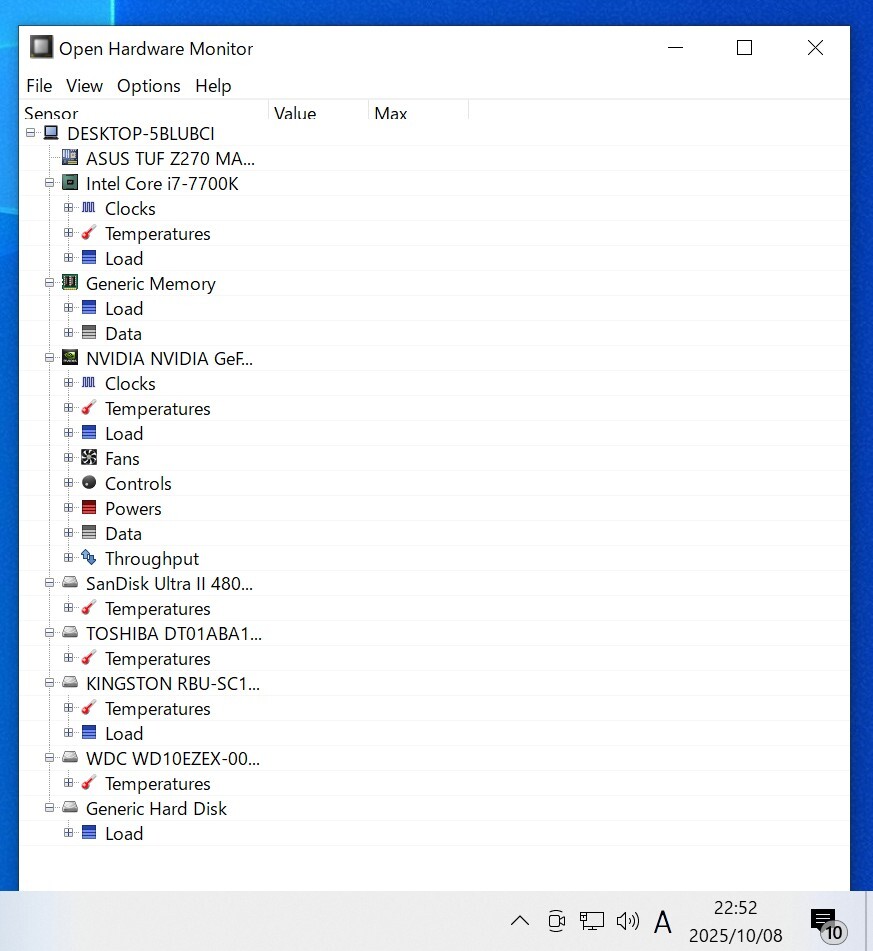873x951 pixels.
Task: Collapse the Intel Core i7-7700K node
Action: click(x=49, y=183)
